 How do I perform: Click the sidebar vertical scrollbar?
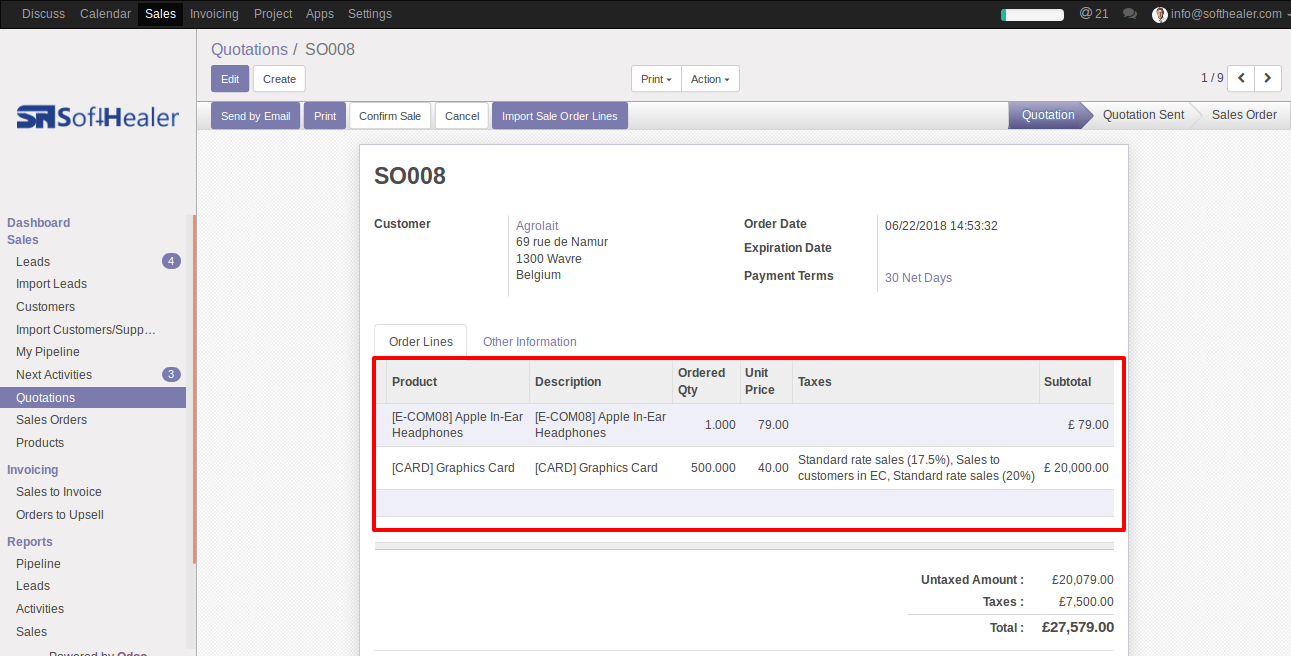[195, 390]
